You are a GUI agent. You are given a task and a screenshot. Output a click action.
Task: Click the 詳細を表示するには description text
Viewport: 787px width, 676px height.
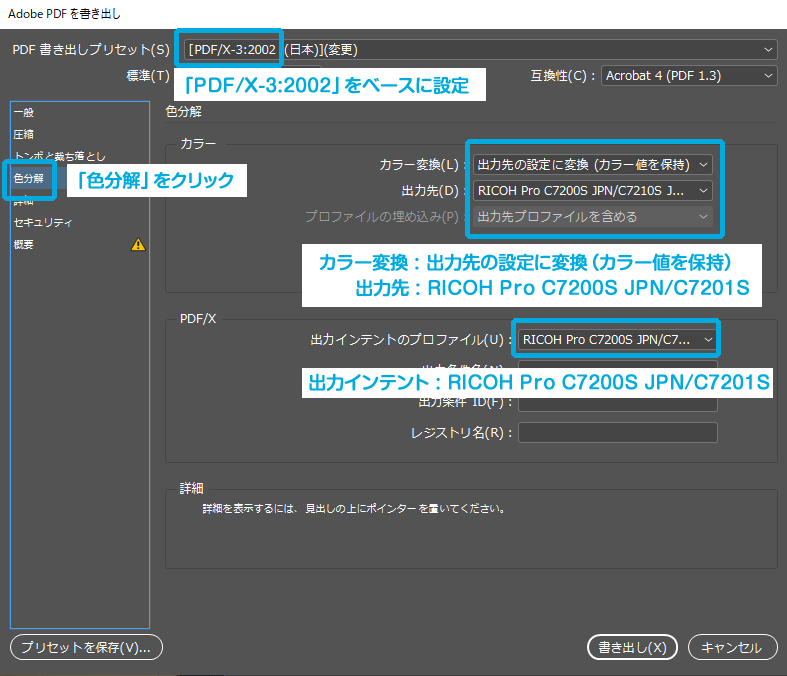pyautogui.click(x=354, y=509)
